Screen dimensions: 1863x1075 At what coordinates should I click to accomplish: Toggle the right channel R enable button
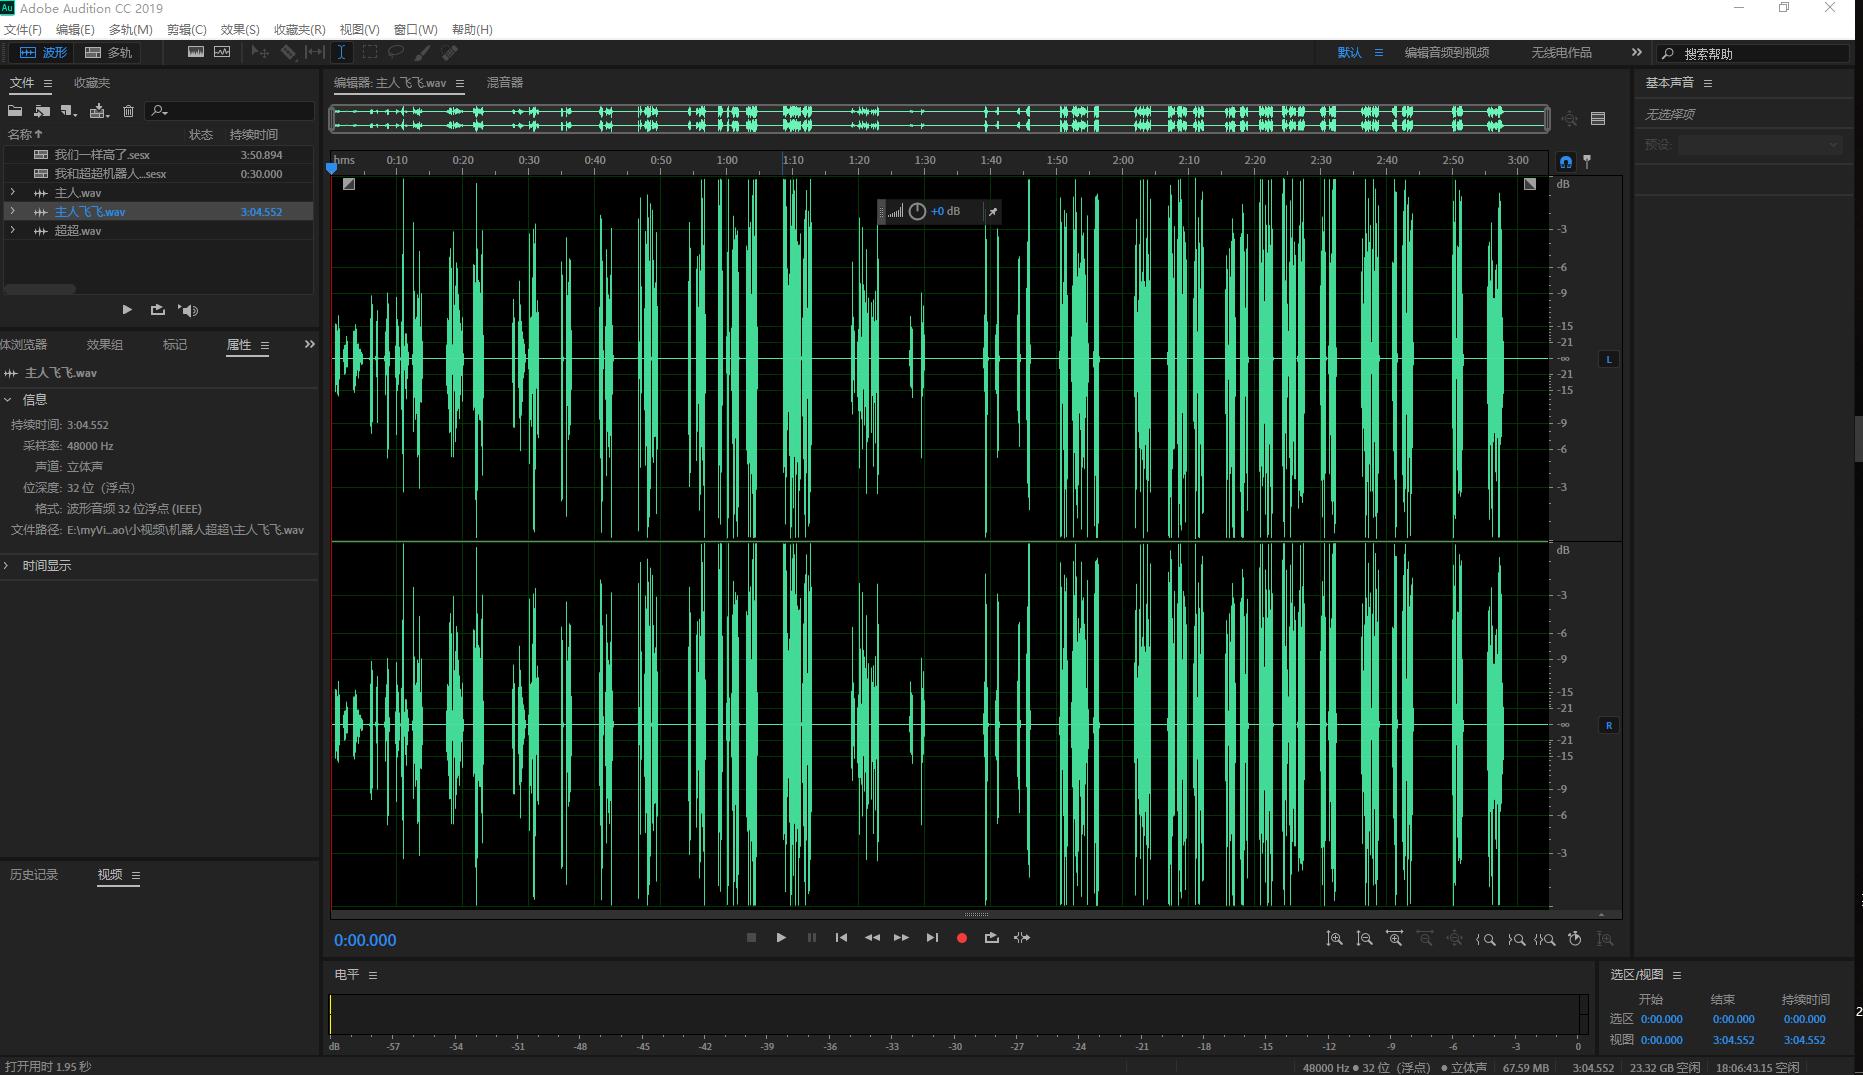tap(1608, 725)
